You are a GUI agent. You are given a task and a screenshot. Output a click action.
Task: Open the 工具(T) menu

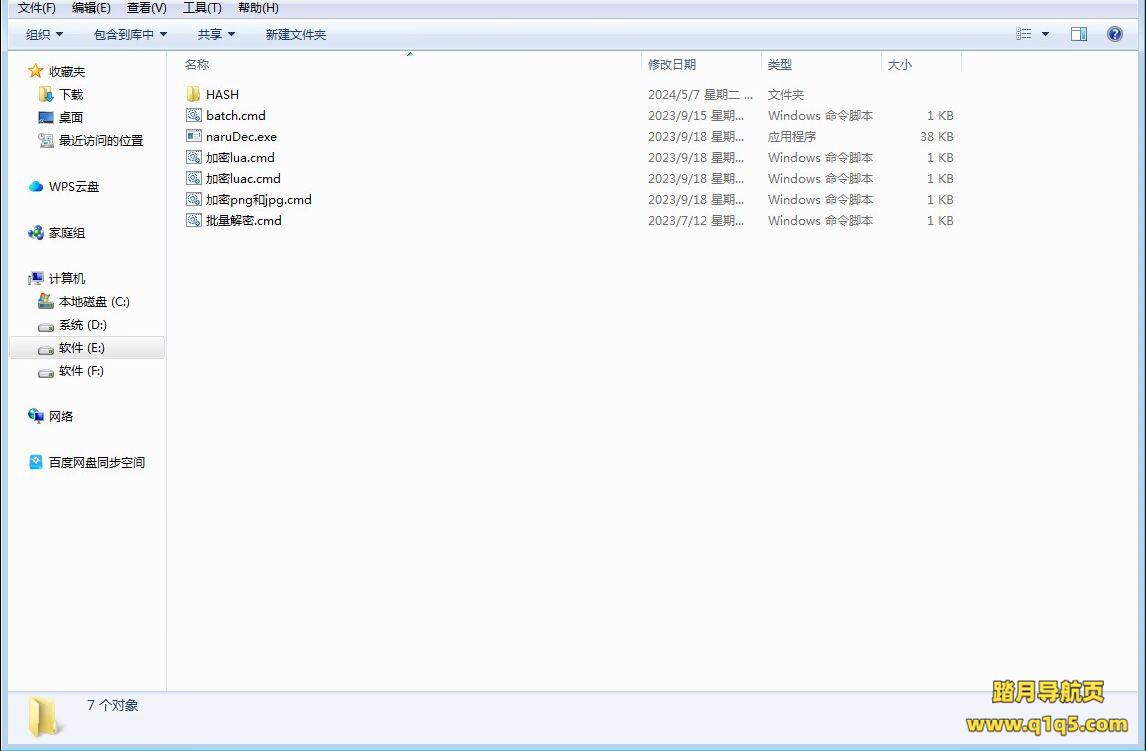pos(202,8)
